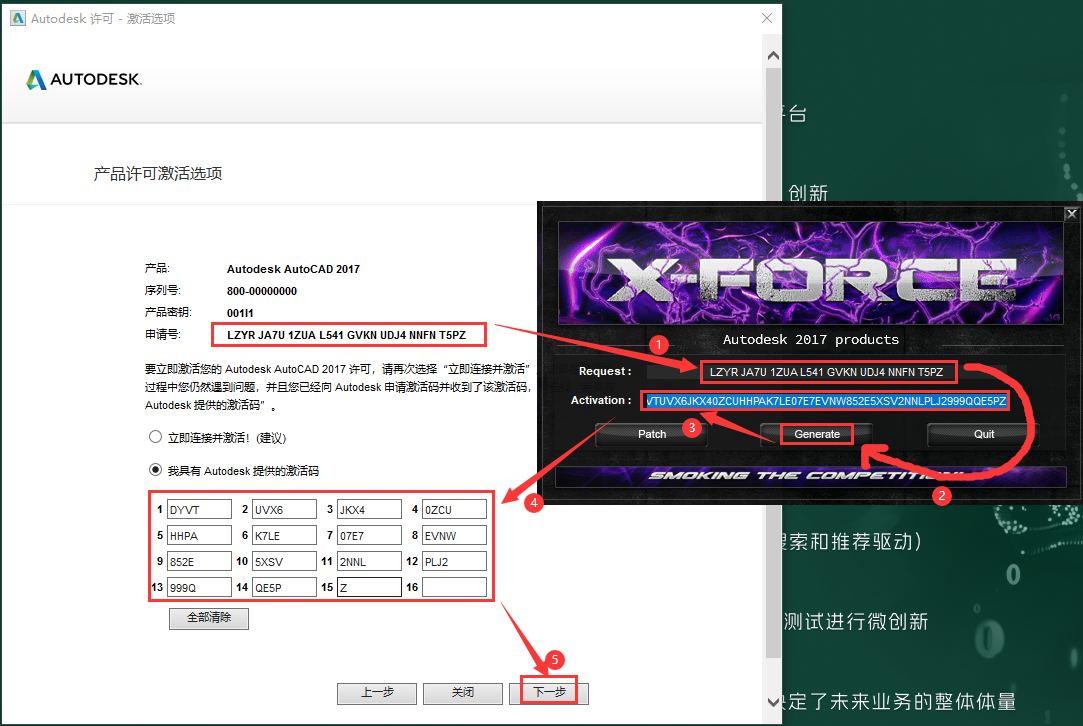Select the '立即连接并激活' radio option

pos(155,437)
